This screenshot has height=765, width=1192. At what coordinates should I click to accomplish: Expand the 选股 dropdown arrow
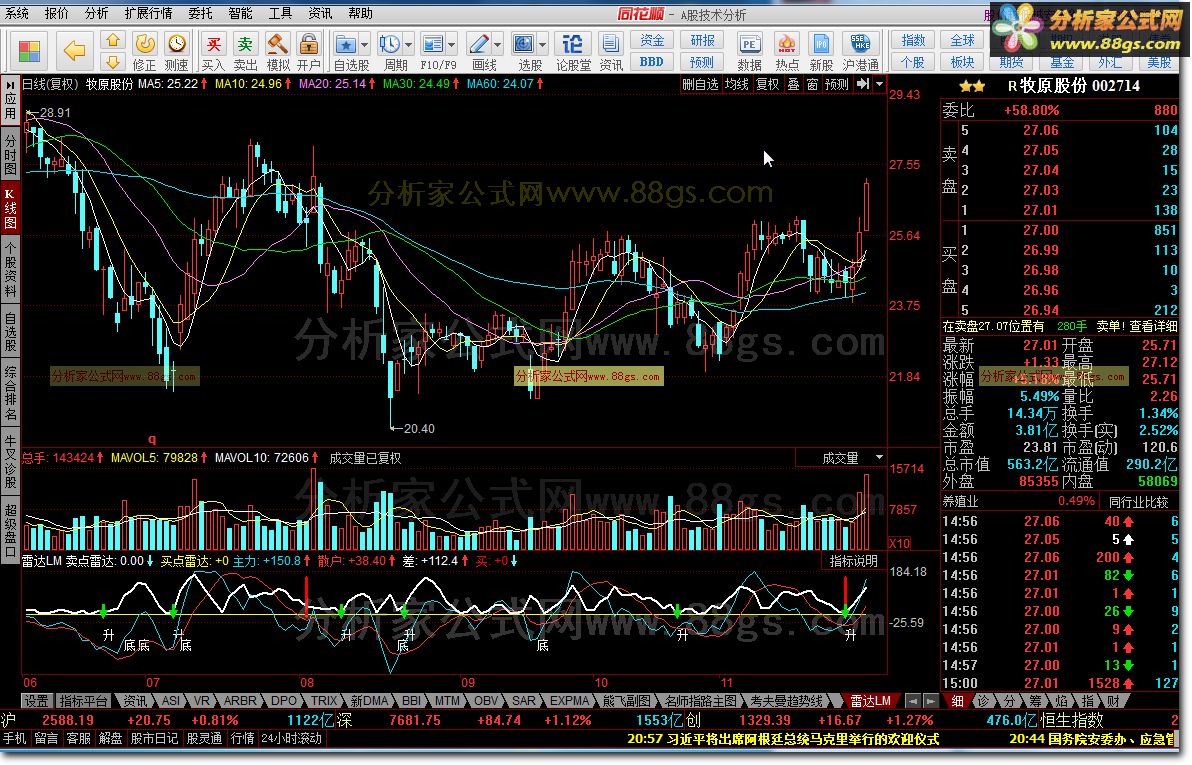[x=543, y=44]
